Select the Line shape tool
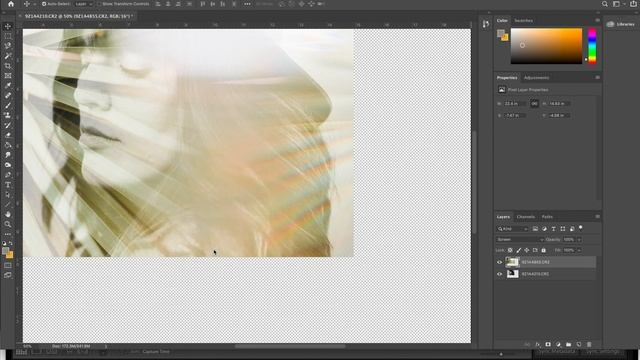The height and width of the screenshot is (360, 640). (x=8, y=204)
